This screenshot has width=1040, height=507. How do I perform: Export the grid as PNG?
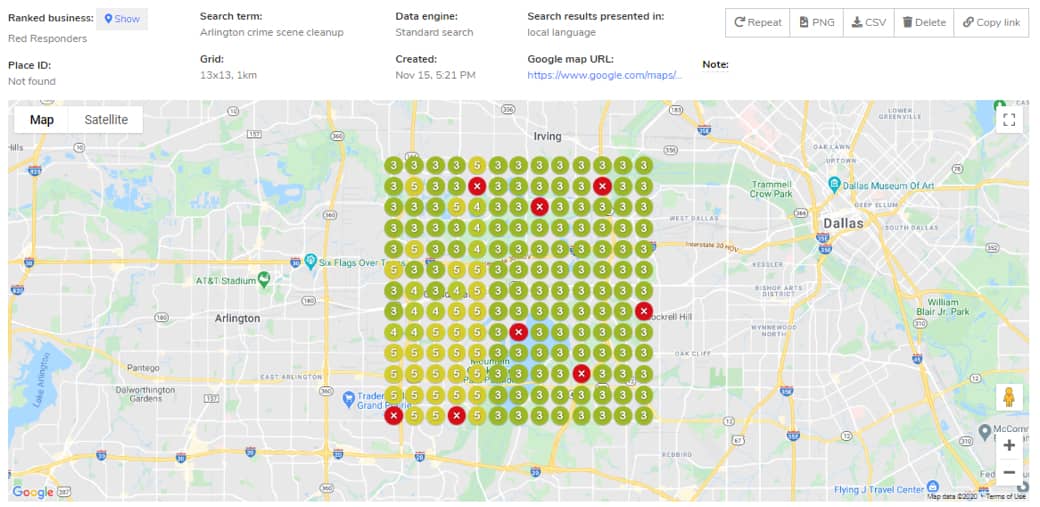click(x=817, y=22)
